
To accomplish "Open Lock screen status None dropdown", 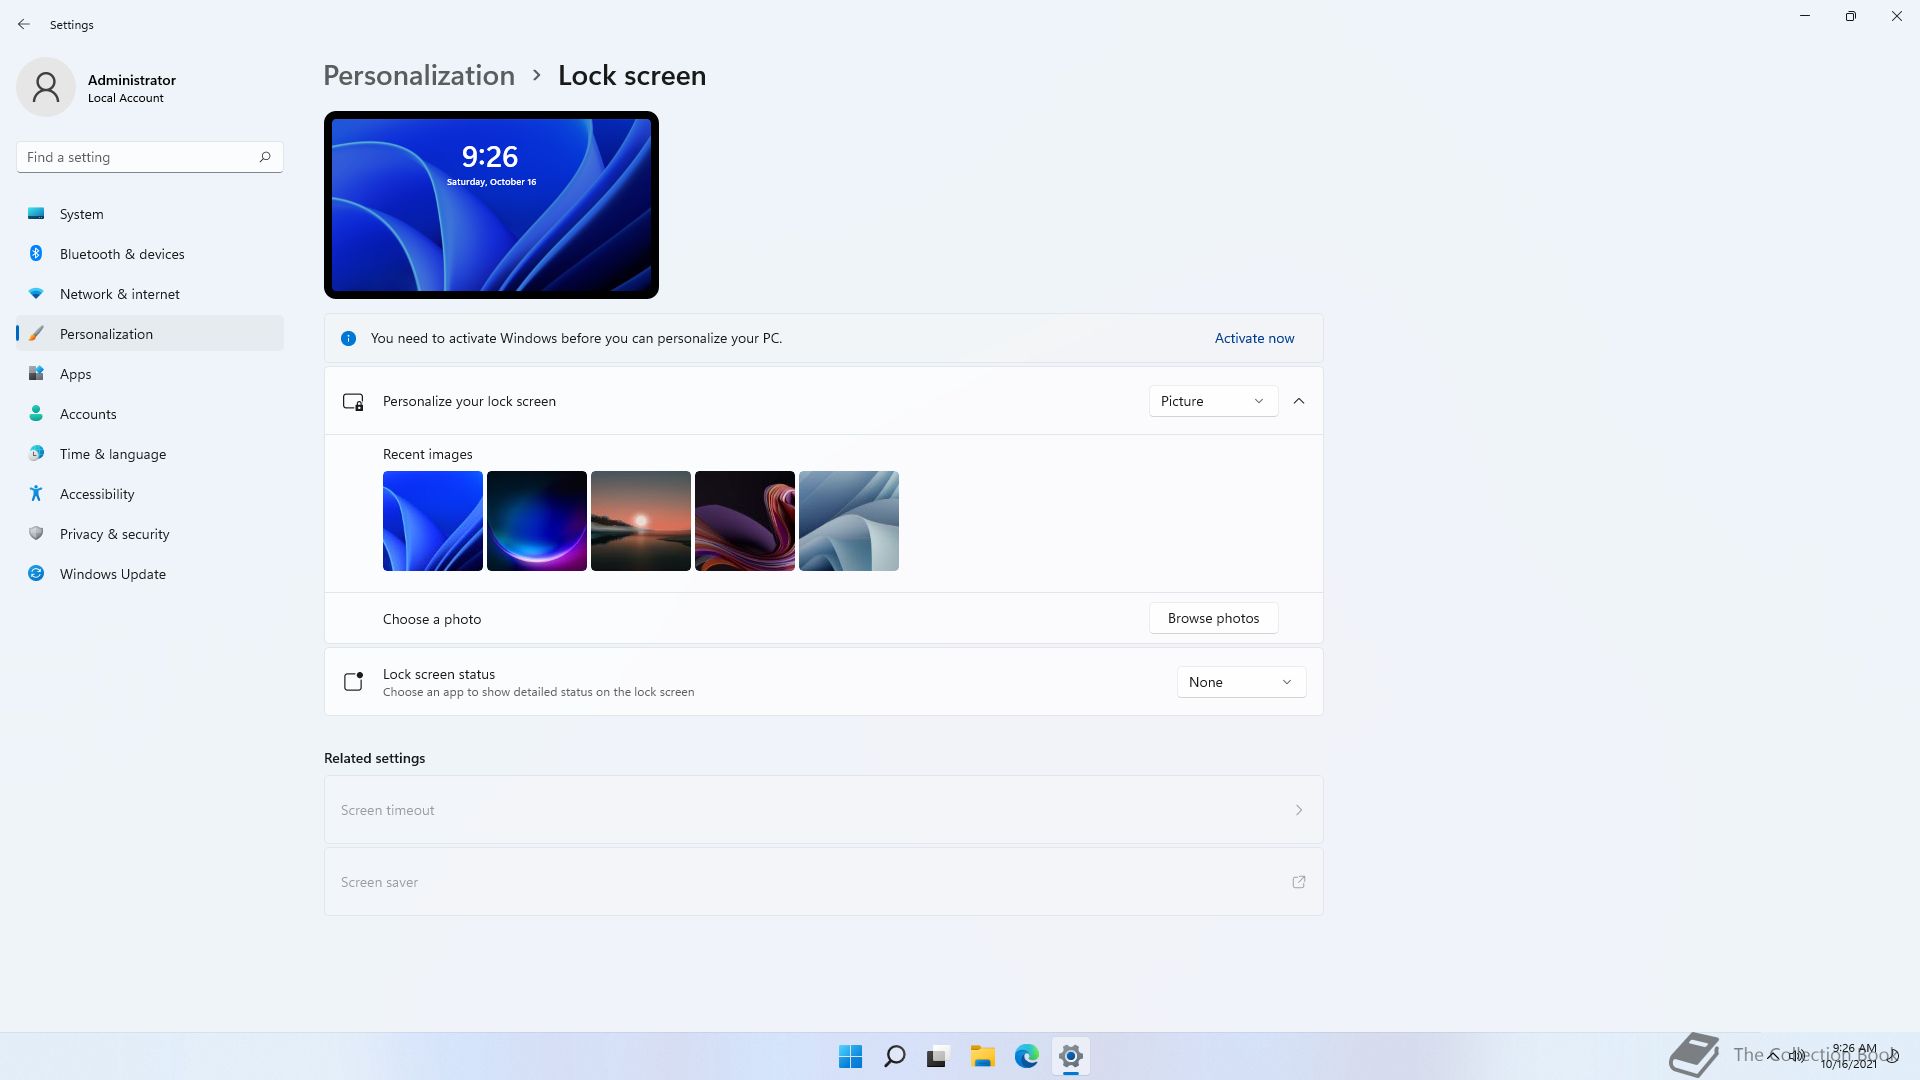I will (1241, 682).
